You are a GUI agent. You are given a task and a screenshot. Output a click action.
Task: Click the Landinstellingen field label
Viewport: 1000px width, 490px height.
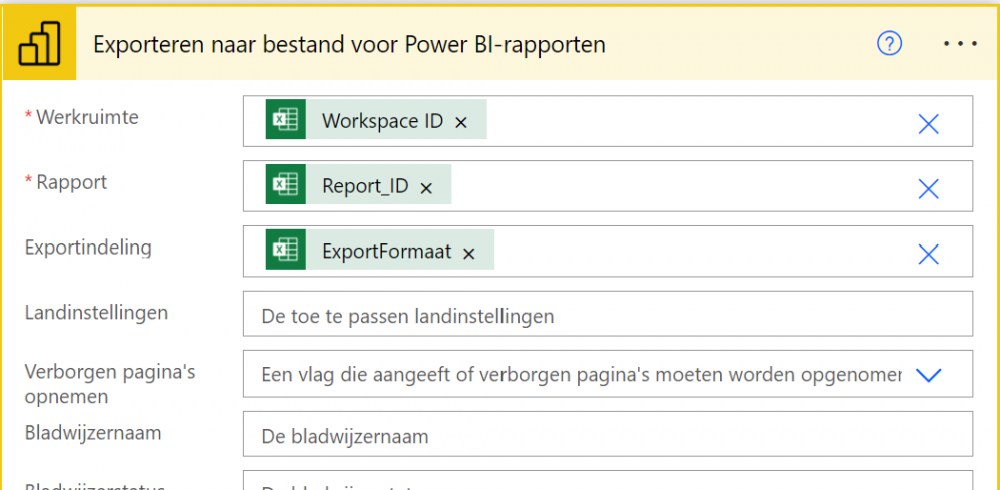click(x=96, y=313)
